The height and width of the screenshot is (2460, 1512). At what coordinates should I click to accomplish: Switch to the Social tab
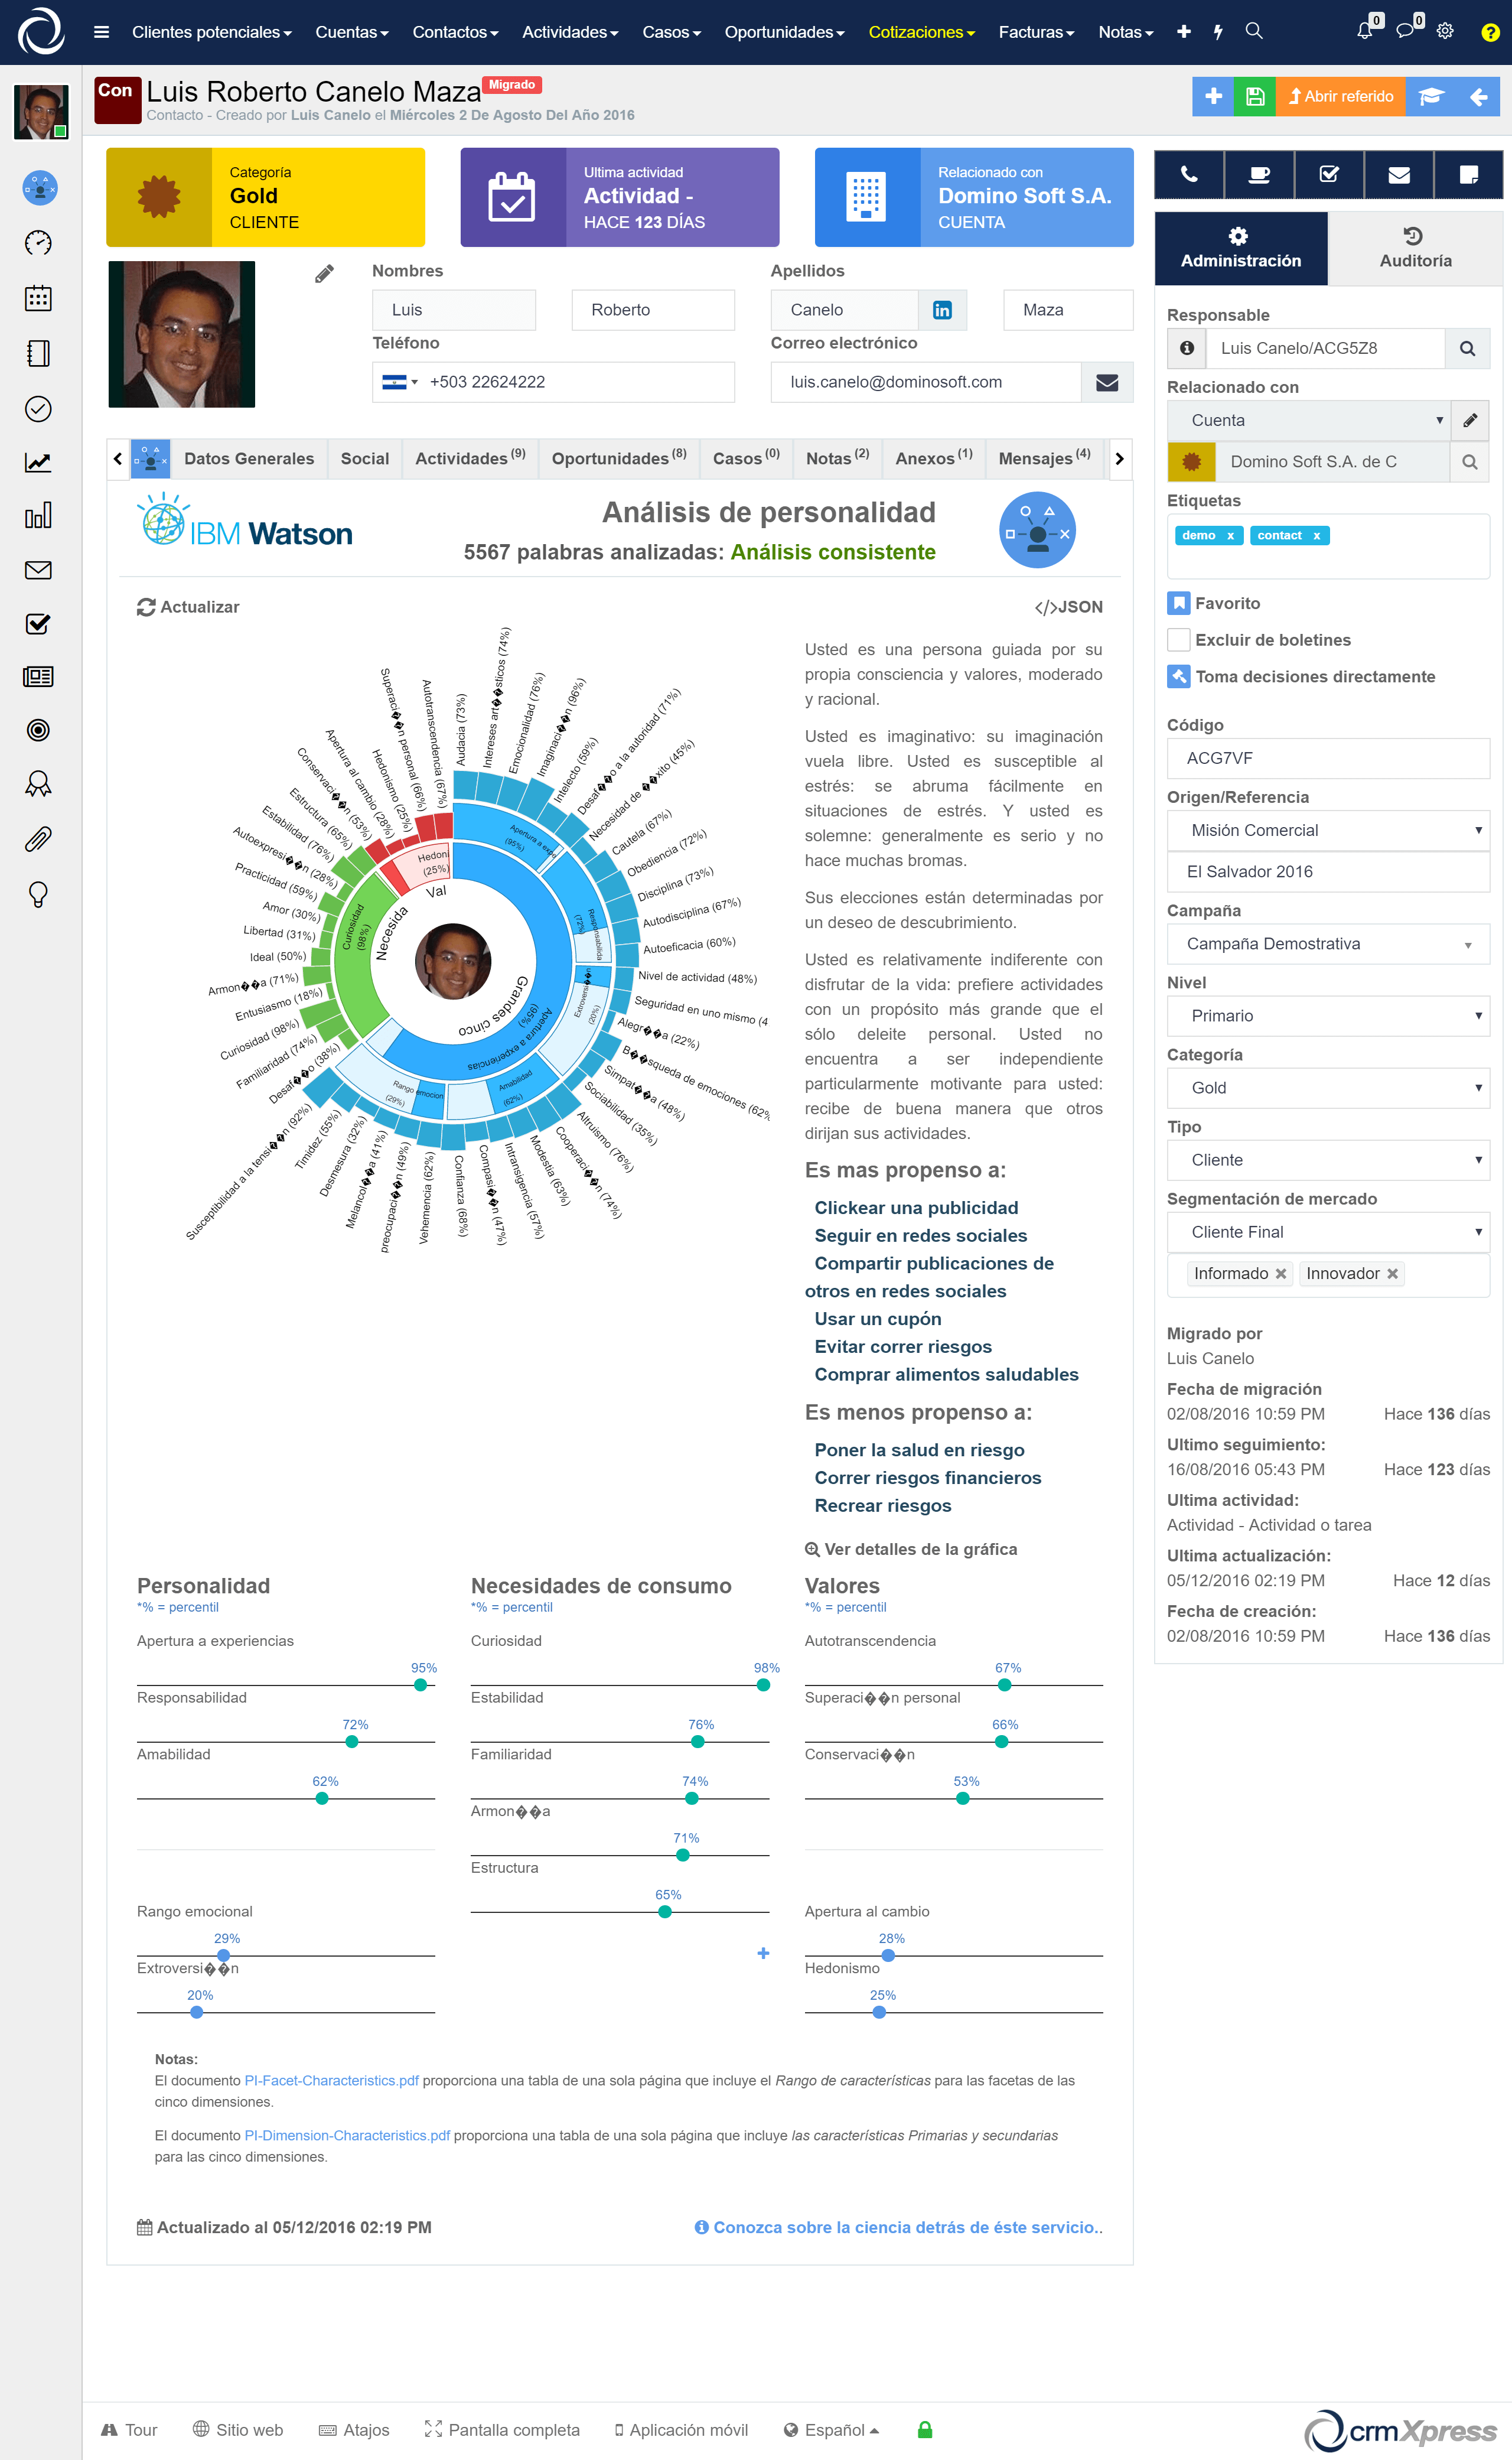[x=365, y=458]
